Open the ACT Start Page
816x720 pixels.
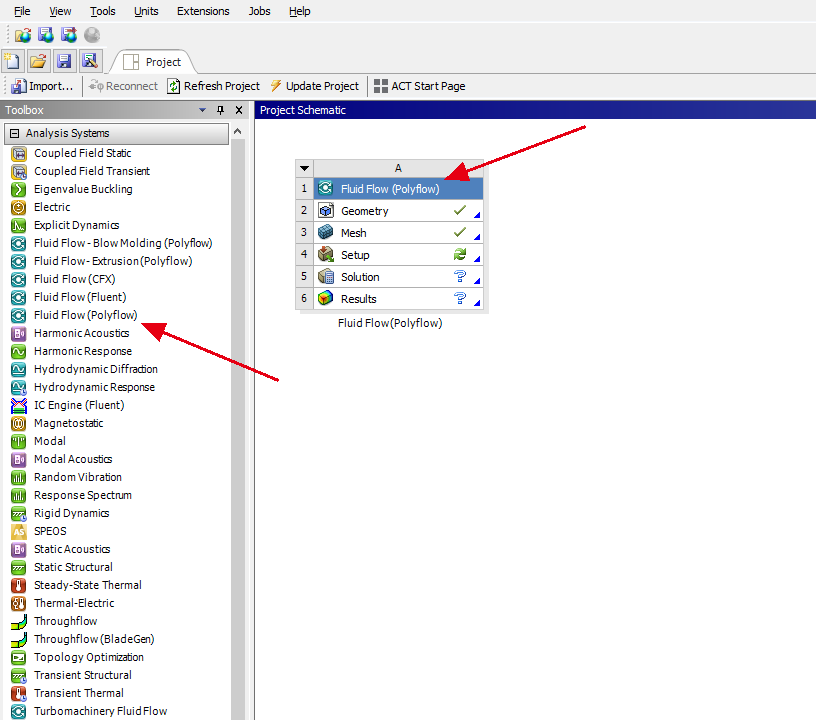(x=419, y=86)
